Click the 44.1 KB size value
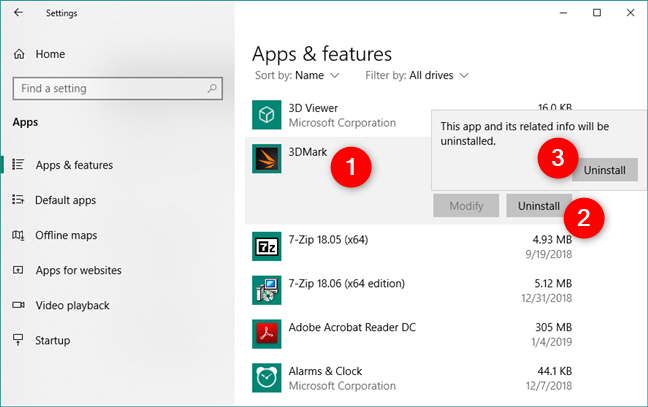The width and height of the screenshot is (648, 407). click(555, 371)
